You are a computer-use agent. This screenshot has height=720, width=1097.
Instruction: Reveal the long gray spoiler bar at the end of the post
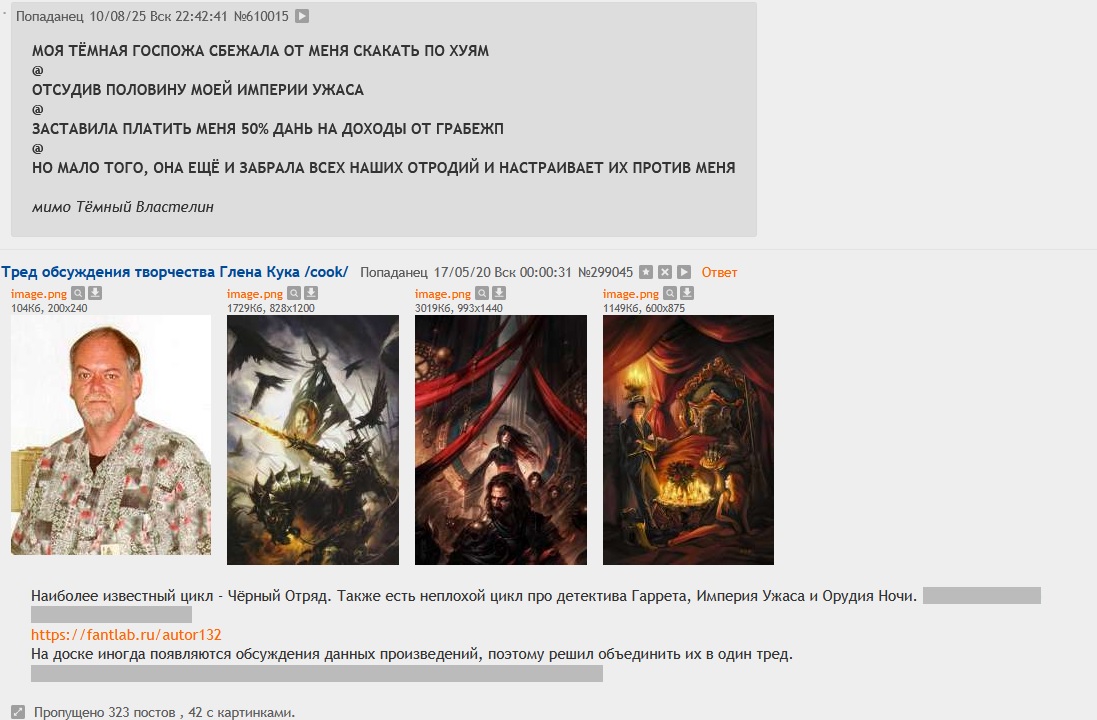pos(317,674)
